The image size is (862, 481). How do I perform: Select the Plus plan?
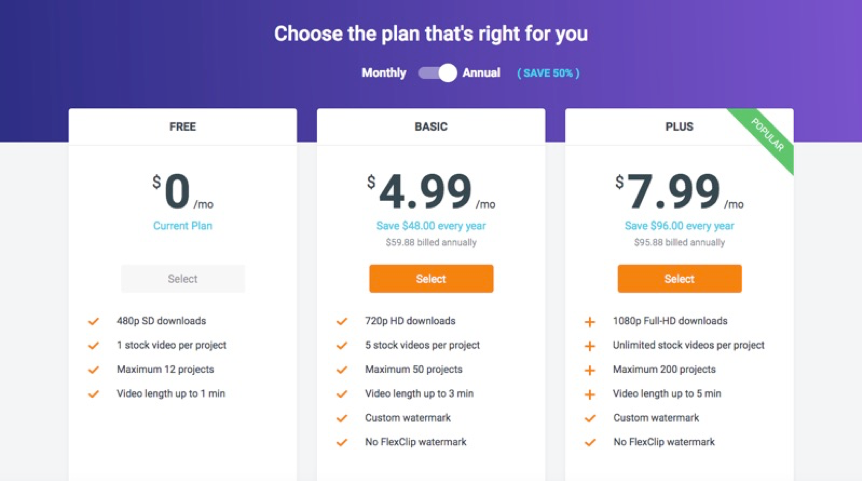[679, 279]
